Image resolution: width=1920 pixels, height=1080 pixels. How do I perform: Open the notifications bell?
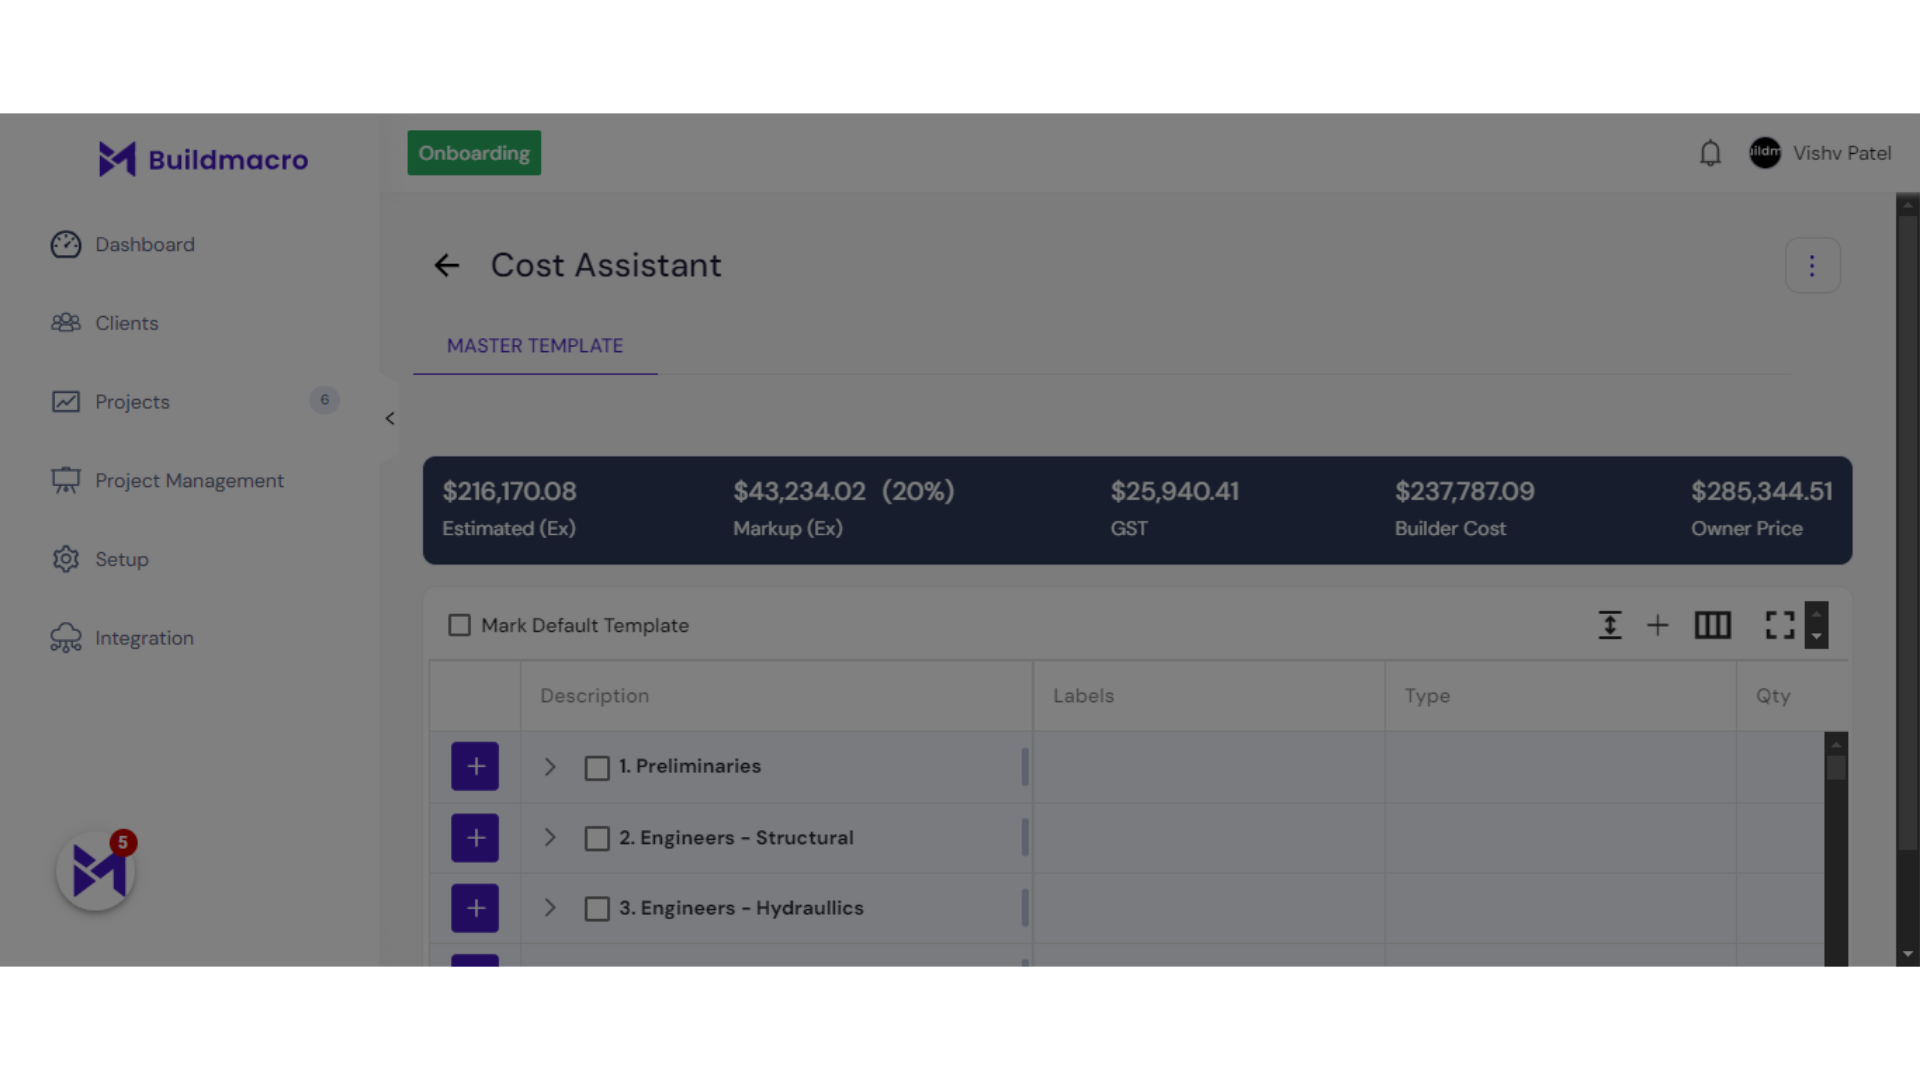coord(1711,153)
